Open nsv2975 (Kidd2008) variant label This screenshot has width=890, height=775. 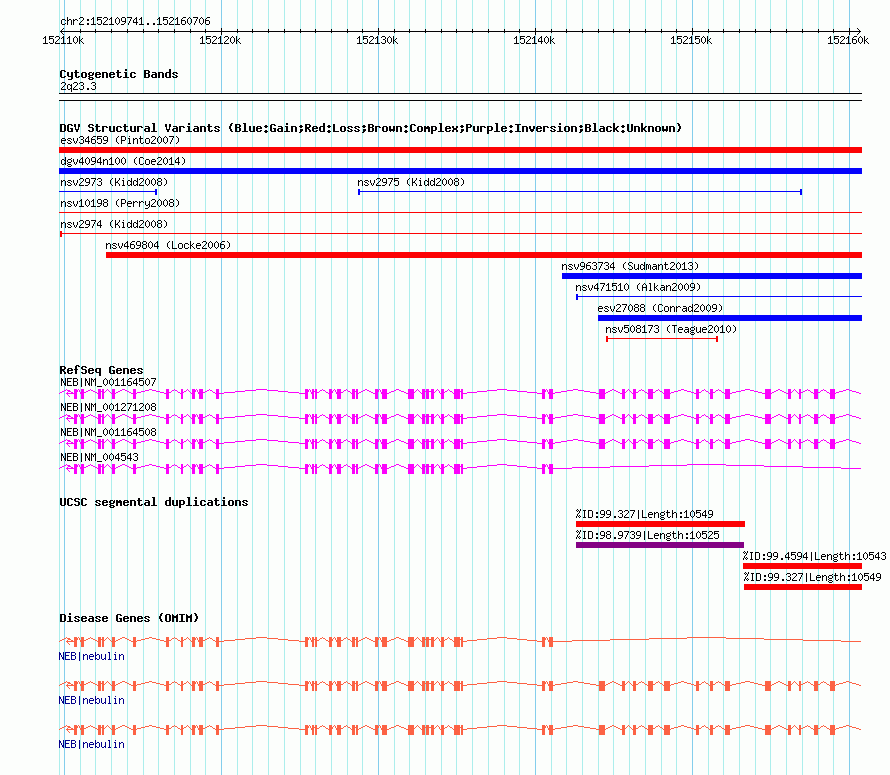click(411, 182)
